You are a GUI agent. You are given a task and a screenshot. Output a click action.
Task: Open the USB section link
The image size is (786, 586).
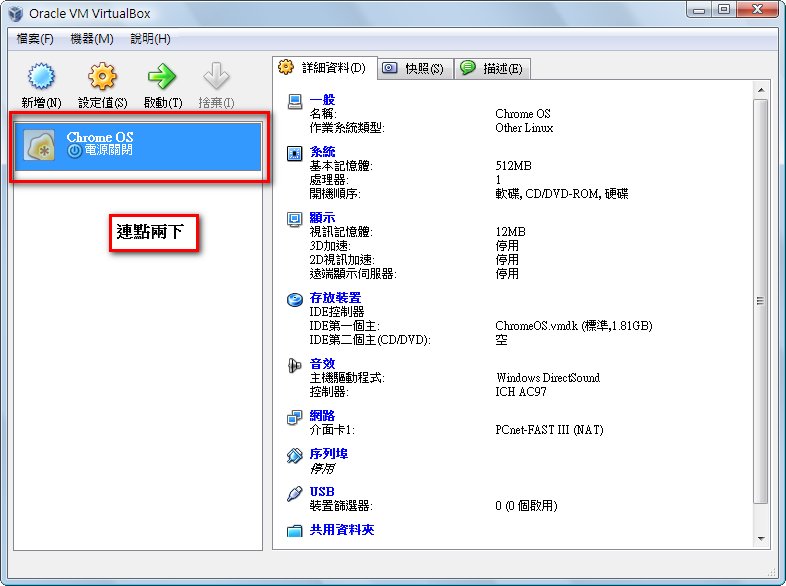[x=322, y=492]
